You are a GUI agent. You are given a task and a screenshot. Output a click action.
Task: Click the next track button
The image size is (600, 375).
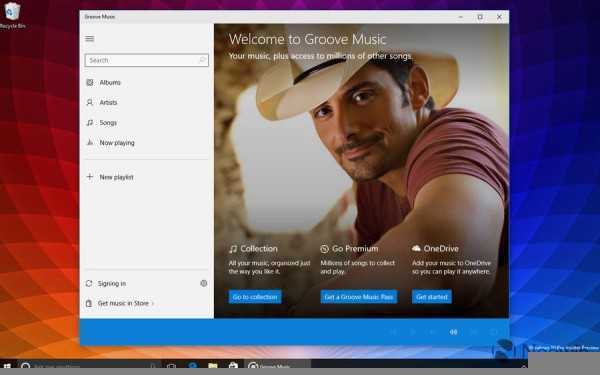pos(433,332)
